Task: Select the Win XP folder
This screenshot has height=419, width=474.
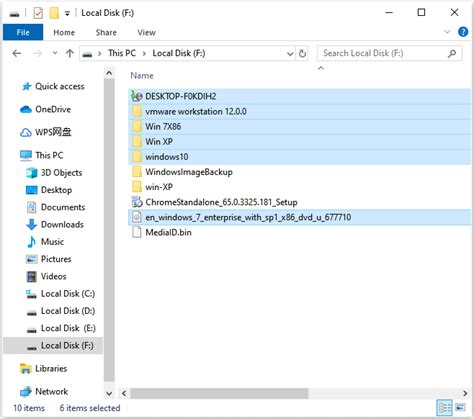Action: [299, 142]
